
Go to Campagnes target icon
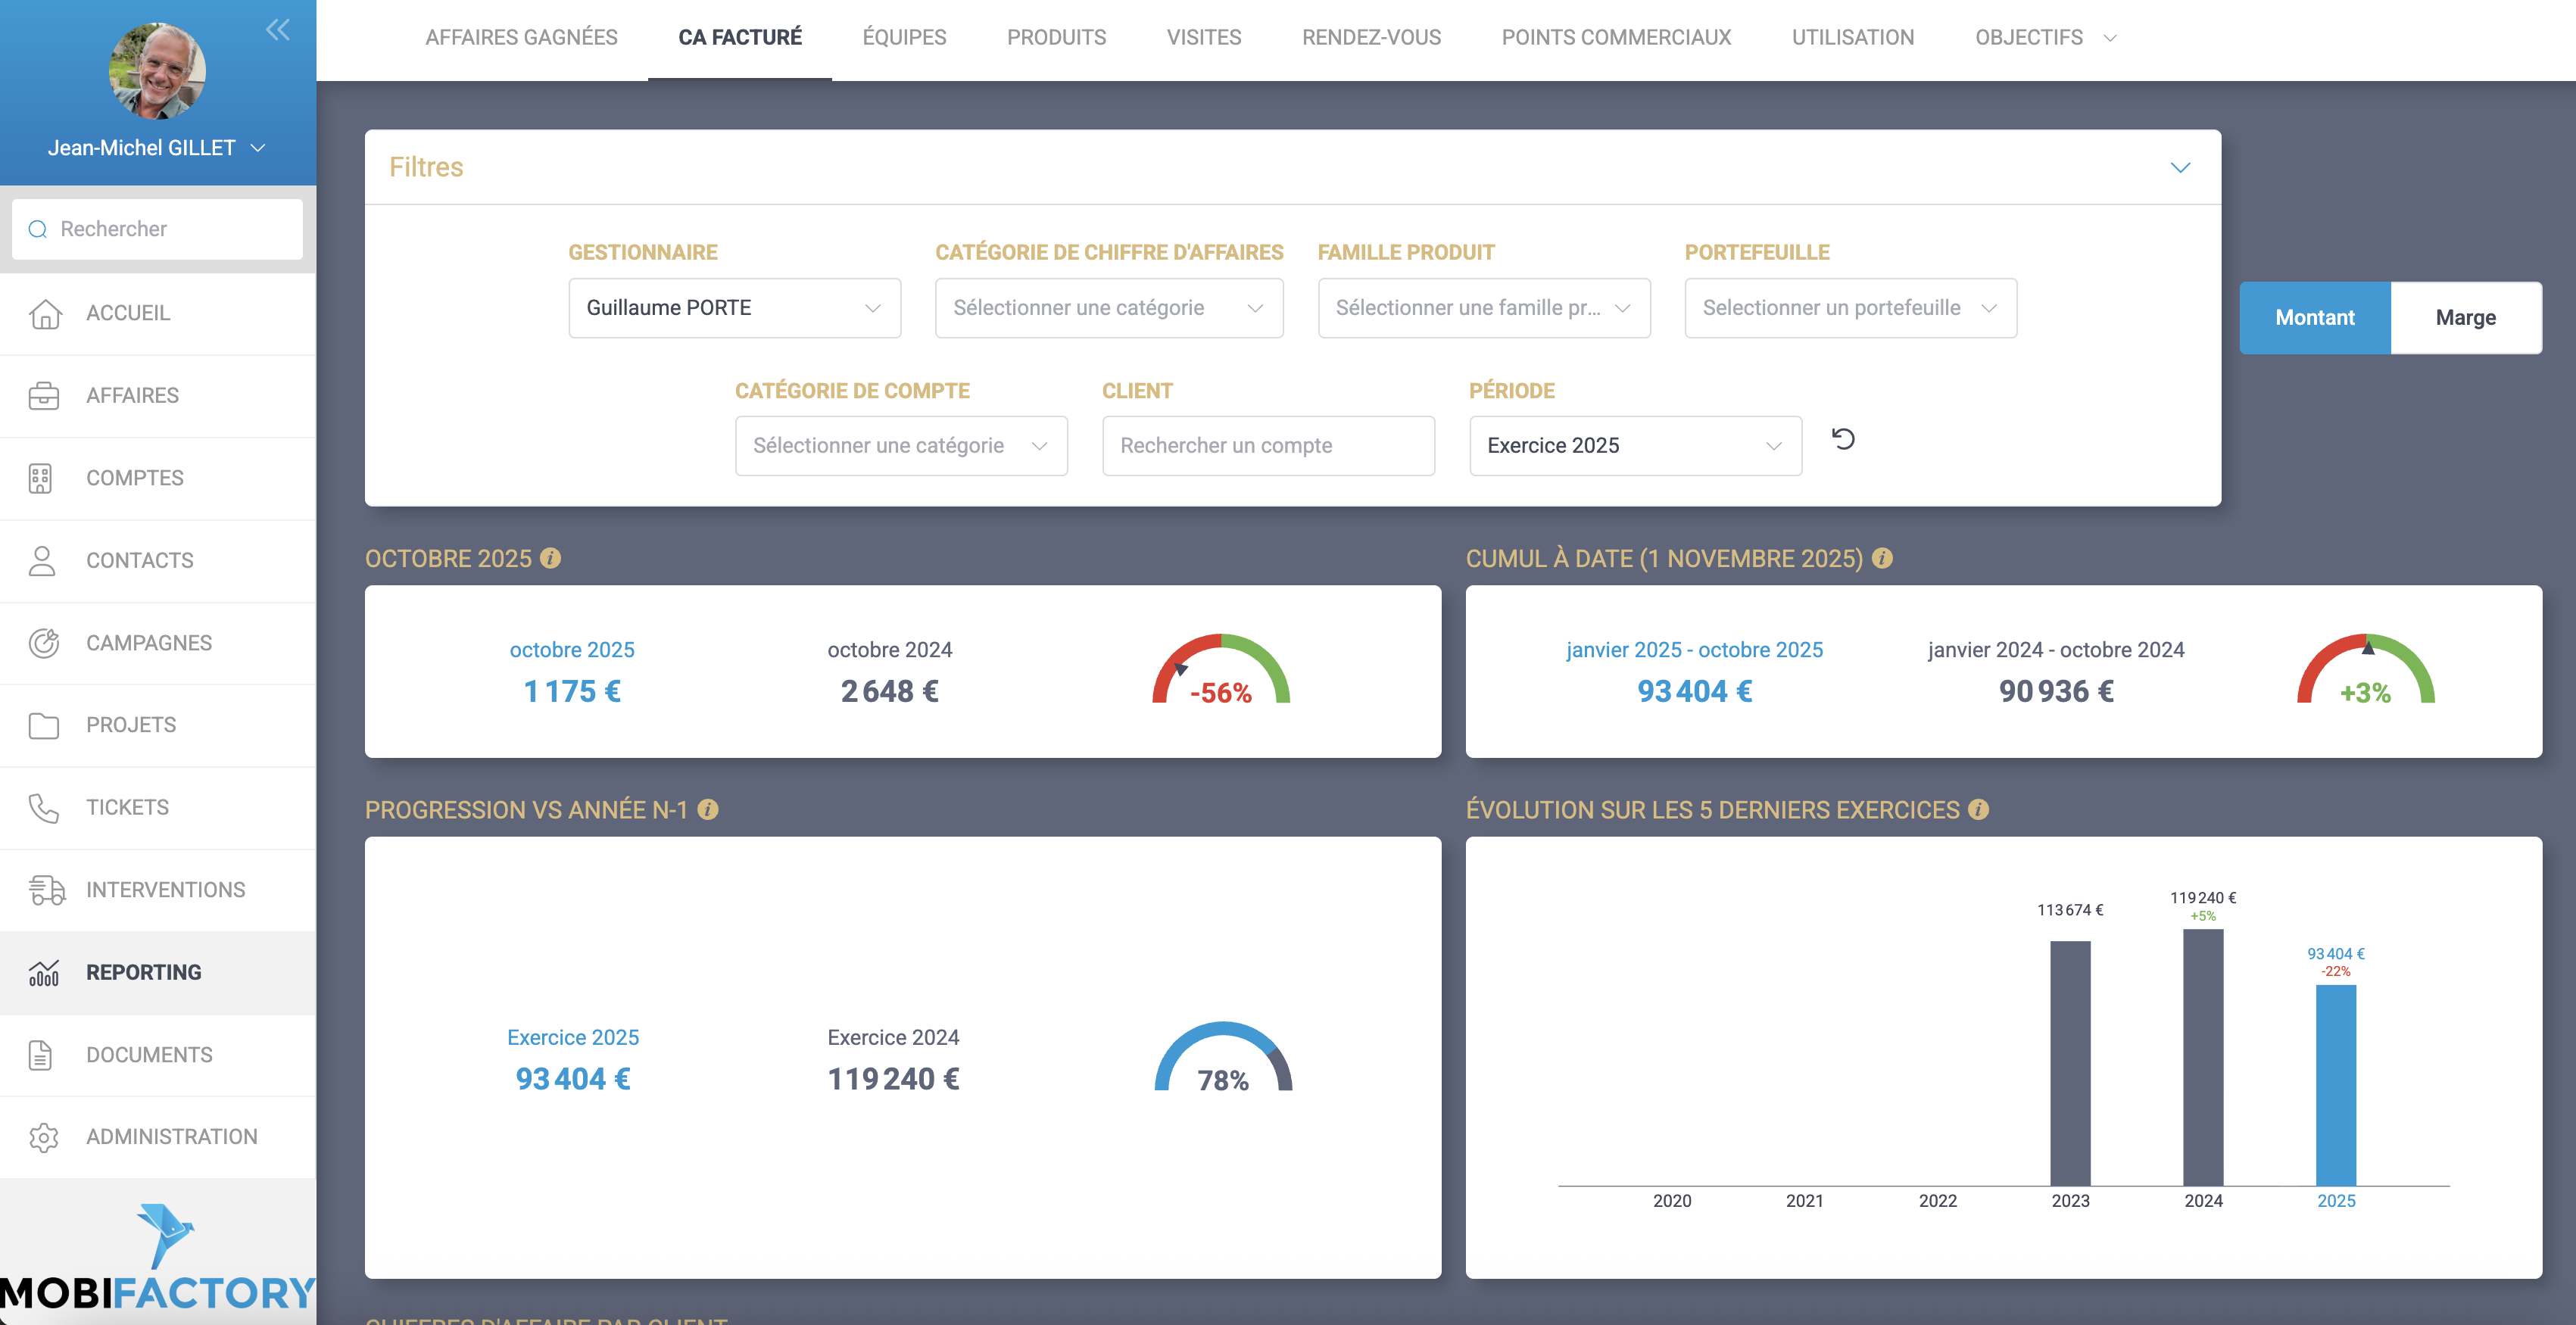[x=44, y=642]
